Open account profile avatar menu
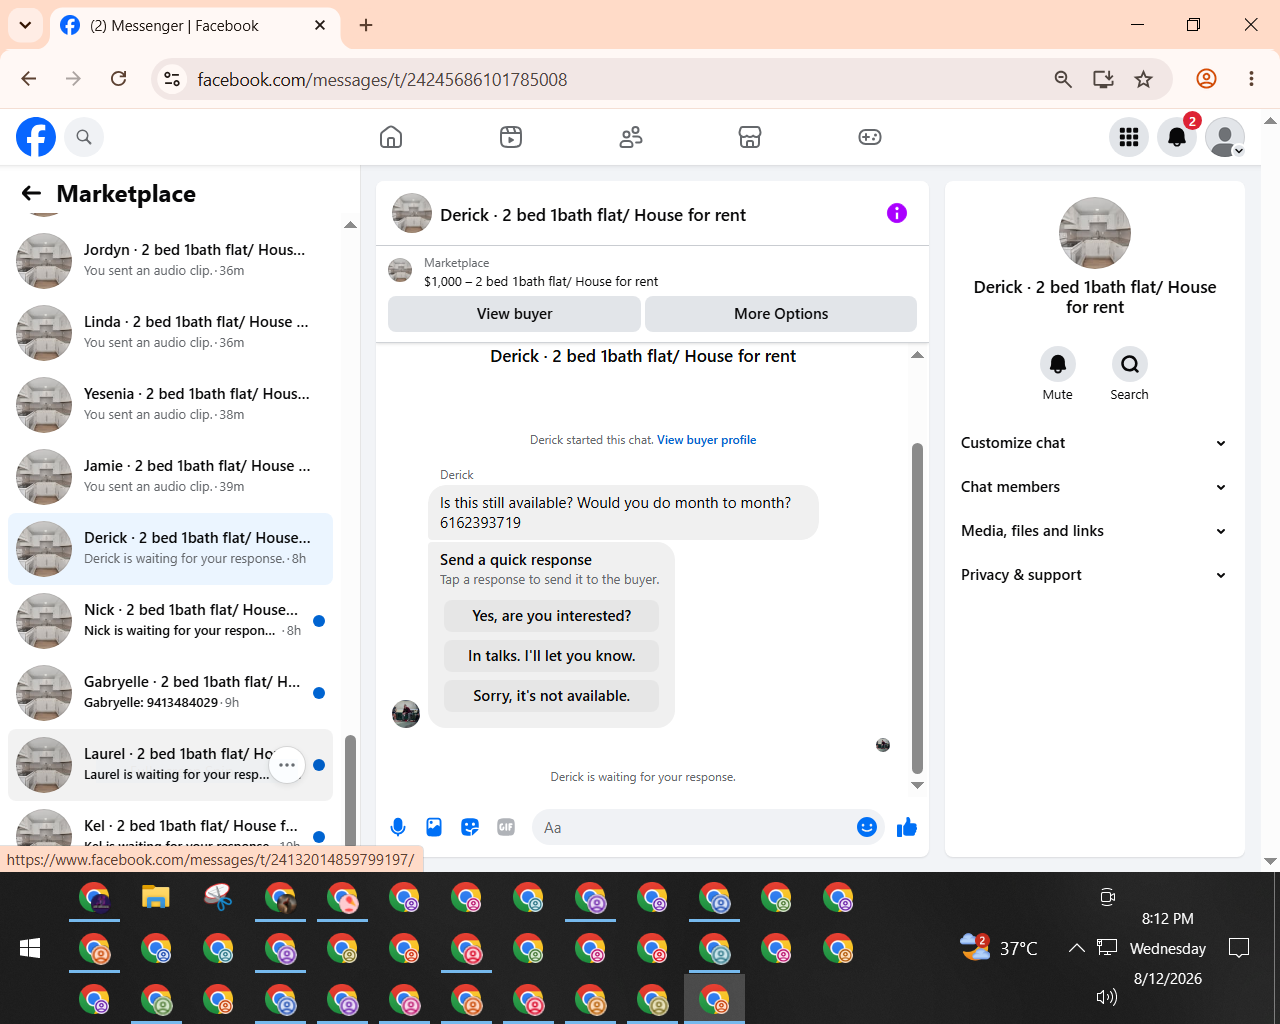The image size is (1280, 1024). coord(1225,137)
